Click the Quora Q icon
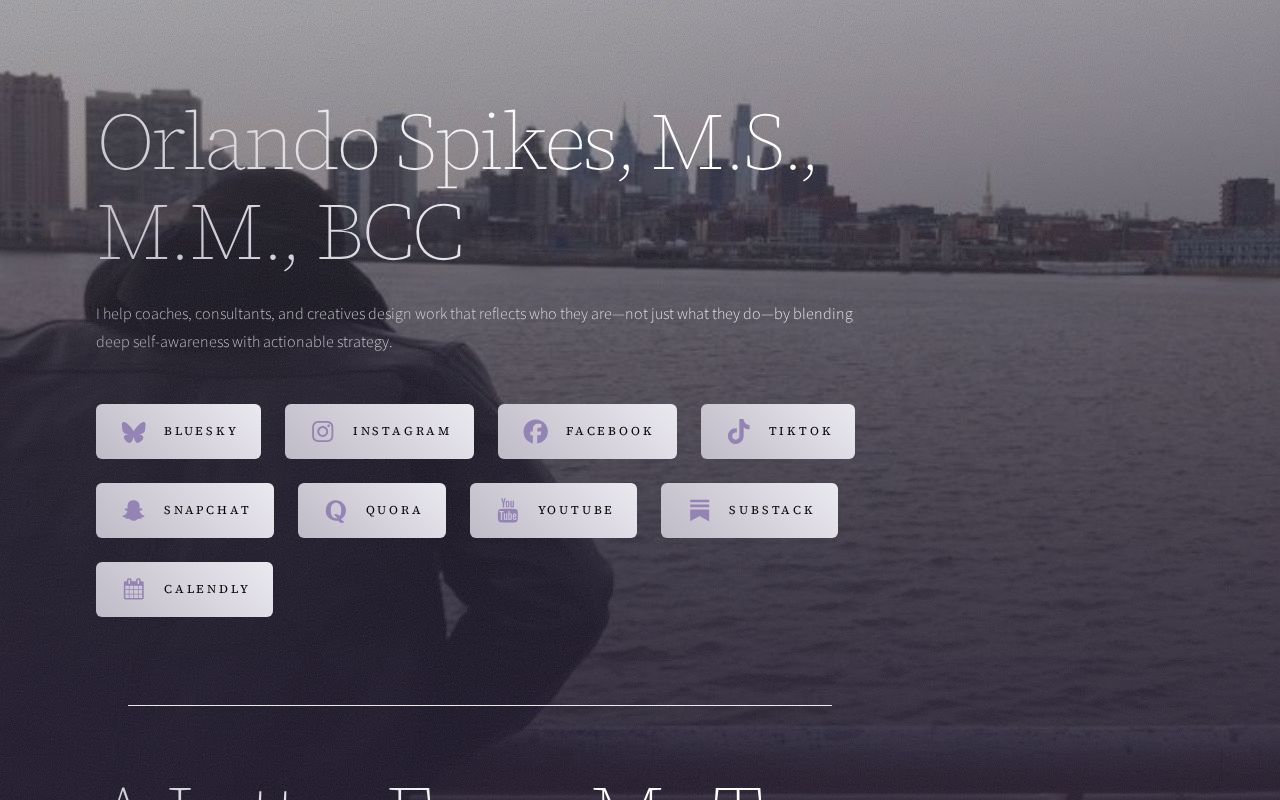 click(x=336, y=511)
